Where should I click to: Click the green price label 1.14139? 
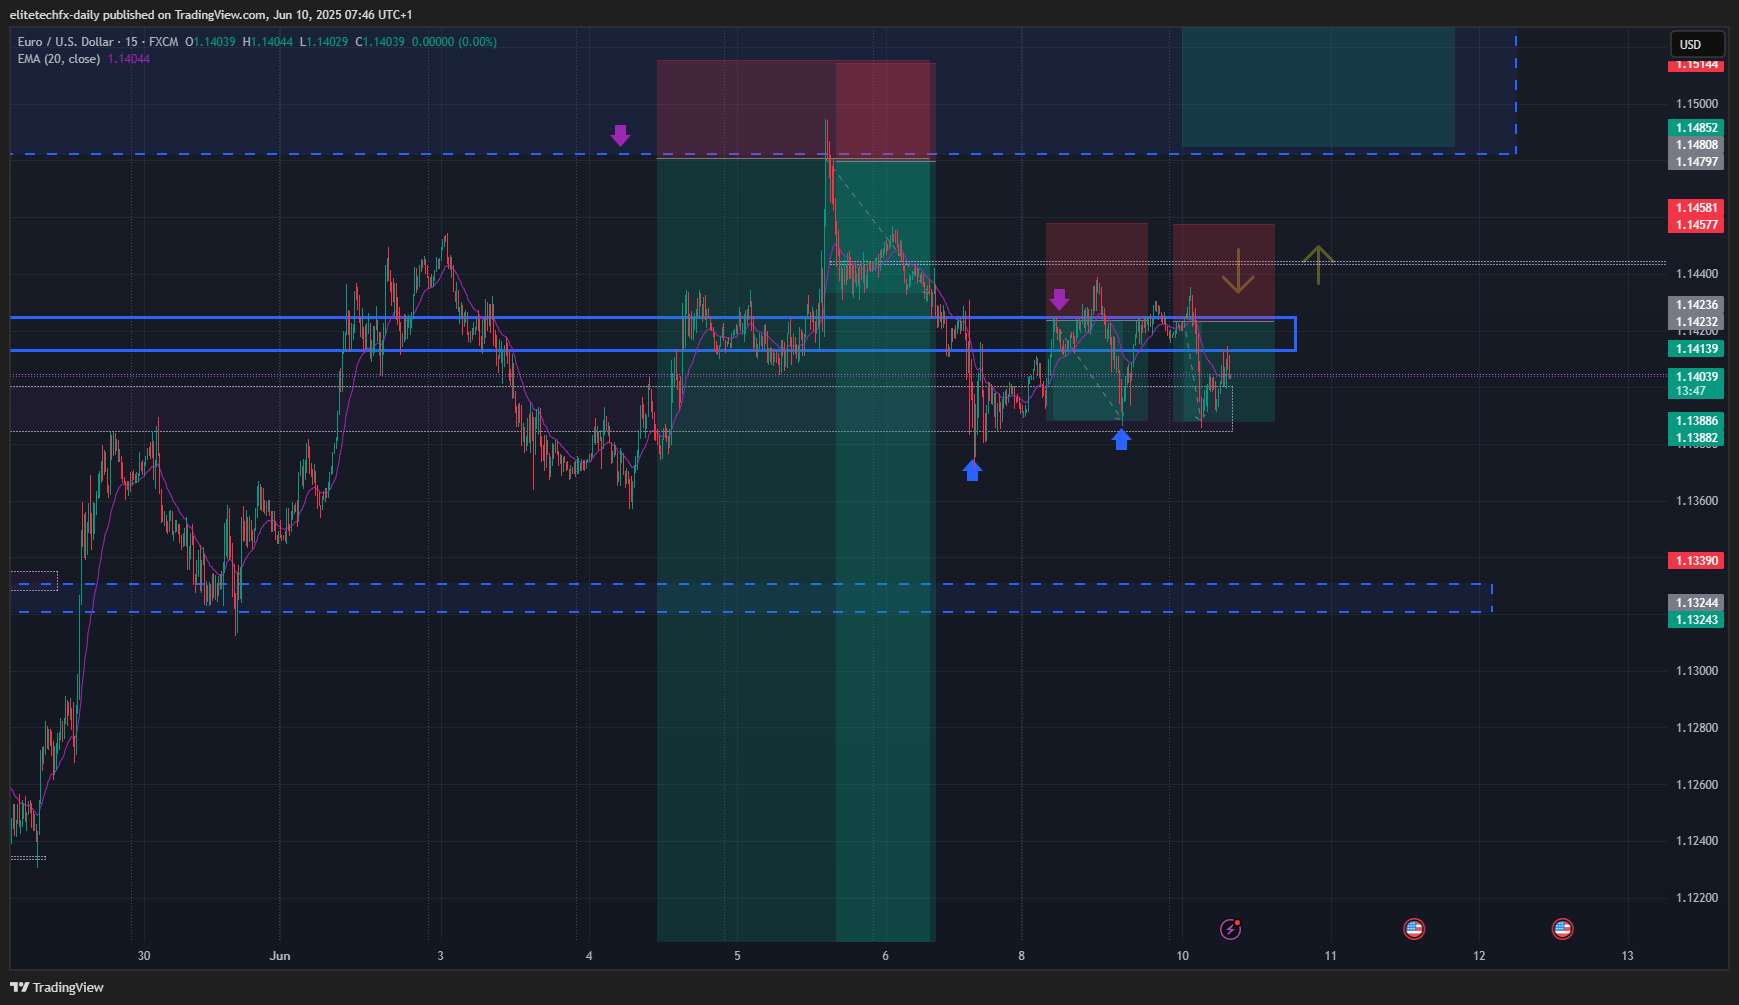[1696, 349]
